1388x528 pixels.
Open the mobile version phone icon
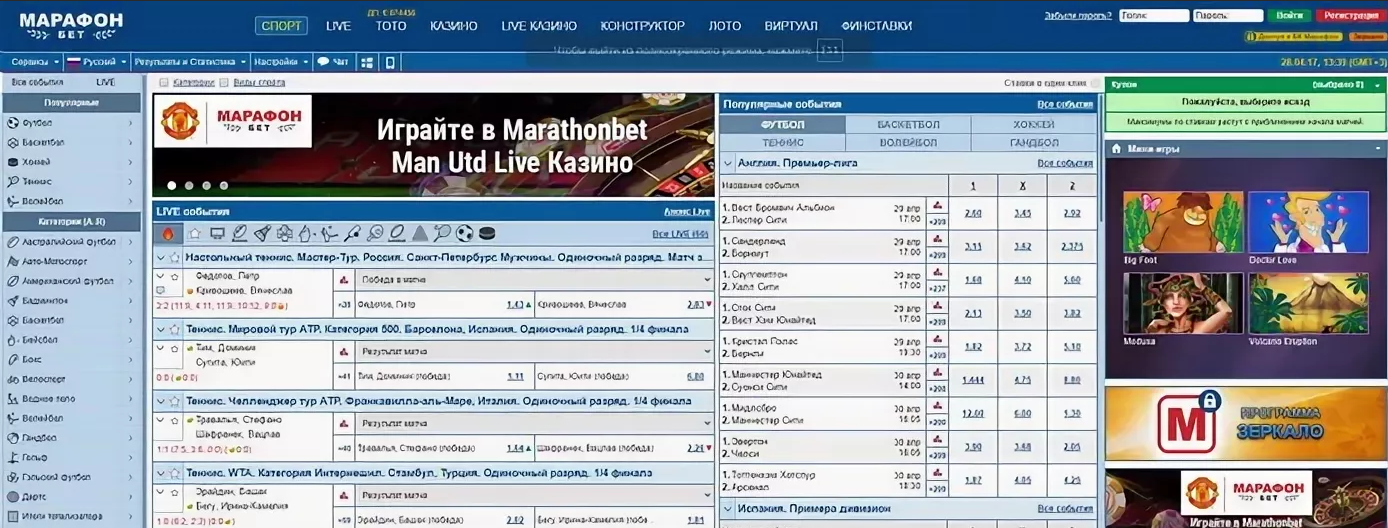coord(390,62)
